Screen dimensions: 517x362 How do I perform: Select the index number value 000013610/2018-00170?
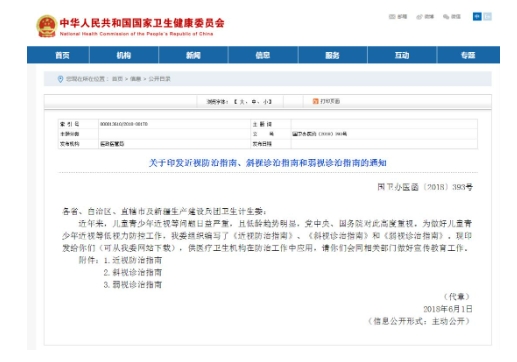124,124
